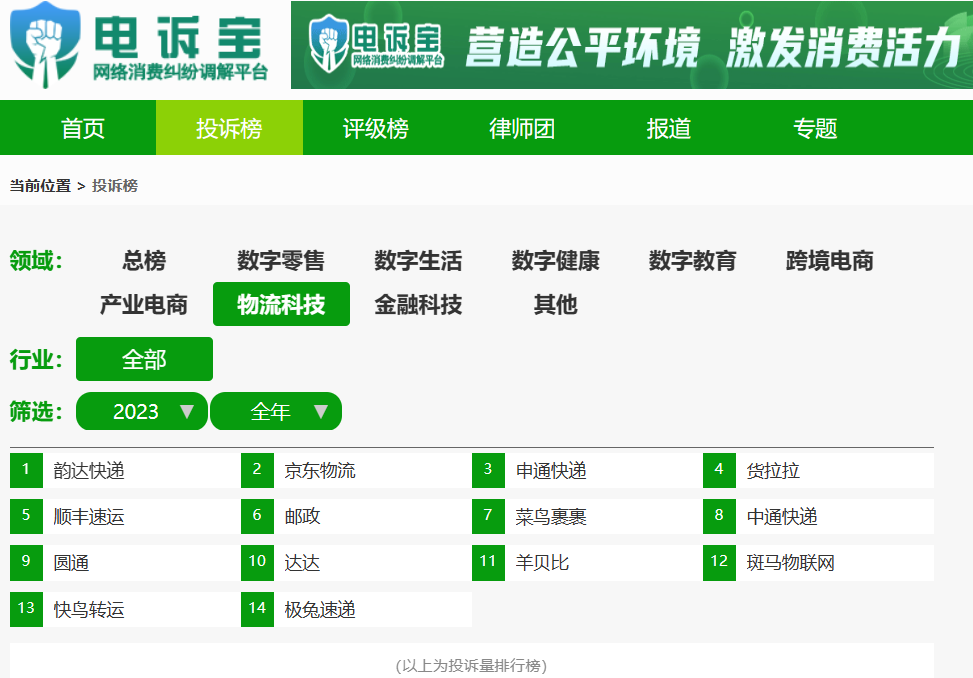This screenshot has height=678, width=973.
Task: Choose the 金融科技 domain filter
Action: (418, 305)
